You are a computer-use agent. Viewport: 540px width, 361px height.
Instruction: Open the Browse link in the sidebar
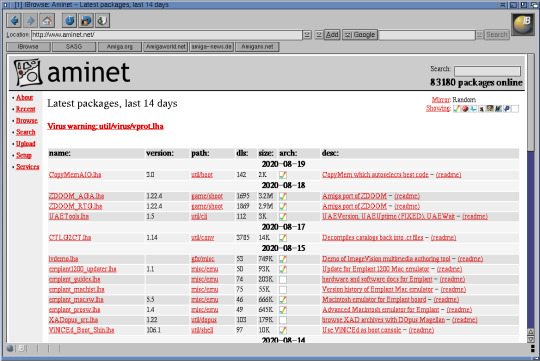[x=27, y=121]
